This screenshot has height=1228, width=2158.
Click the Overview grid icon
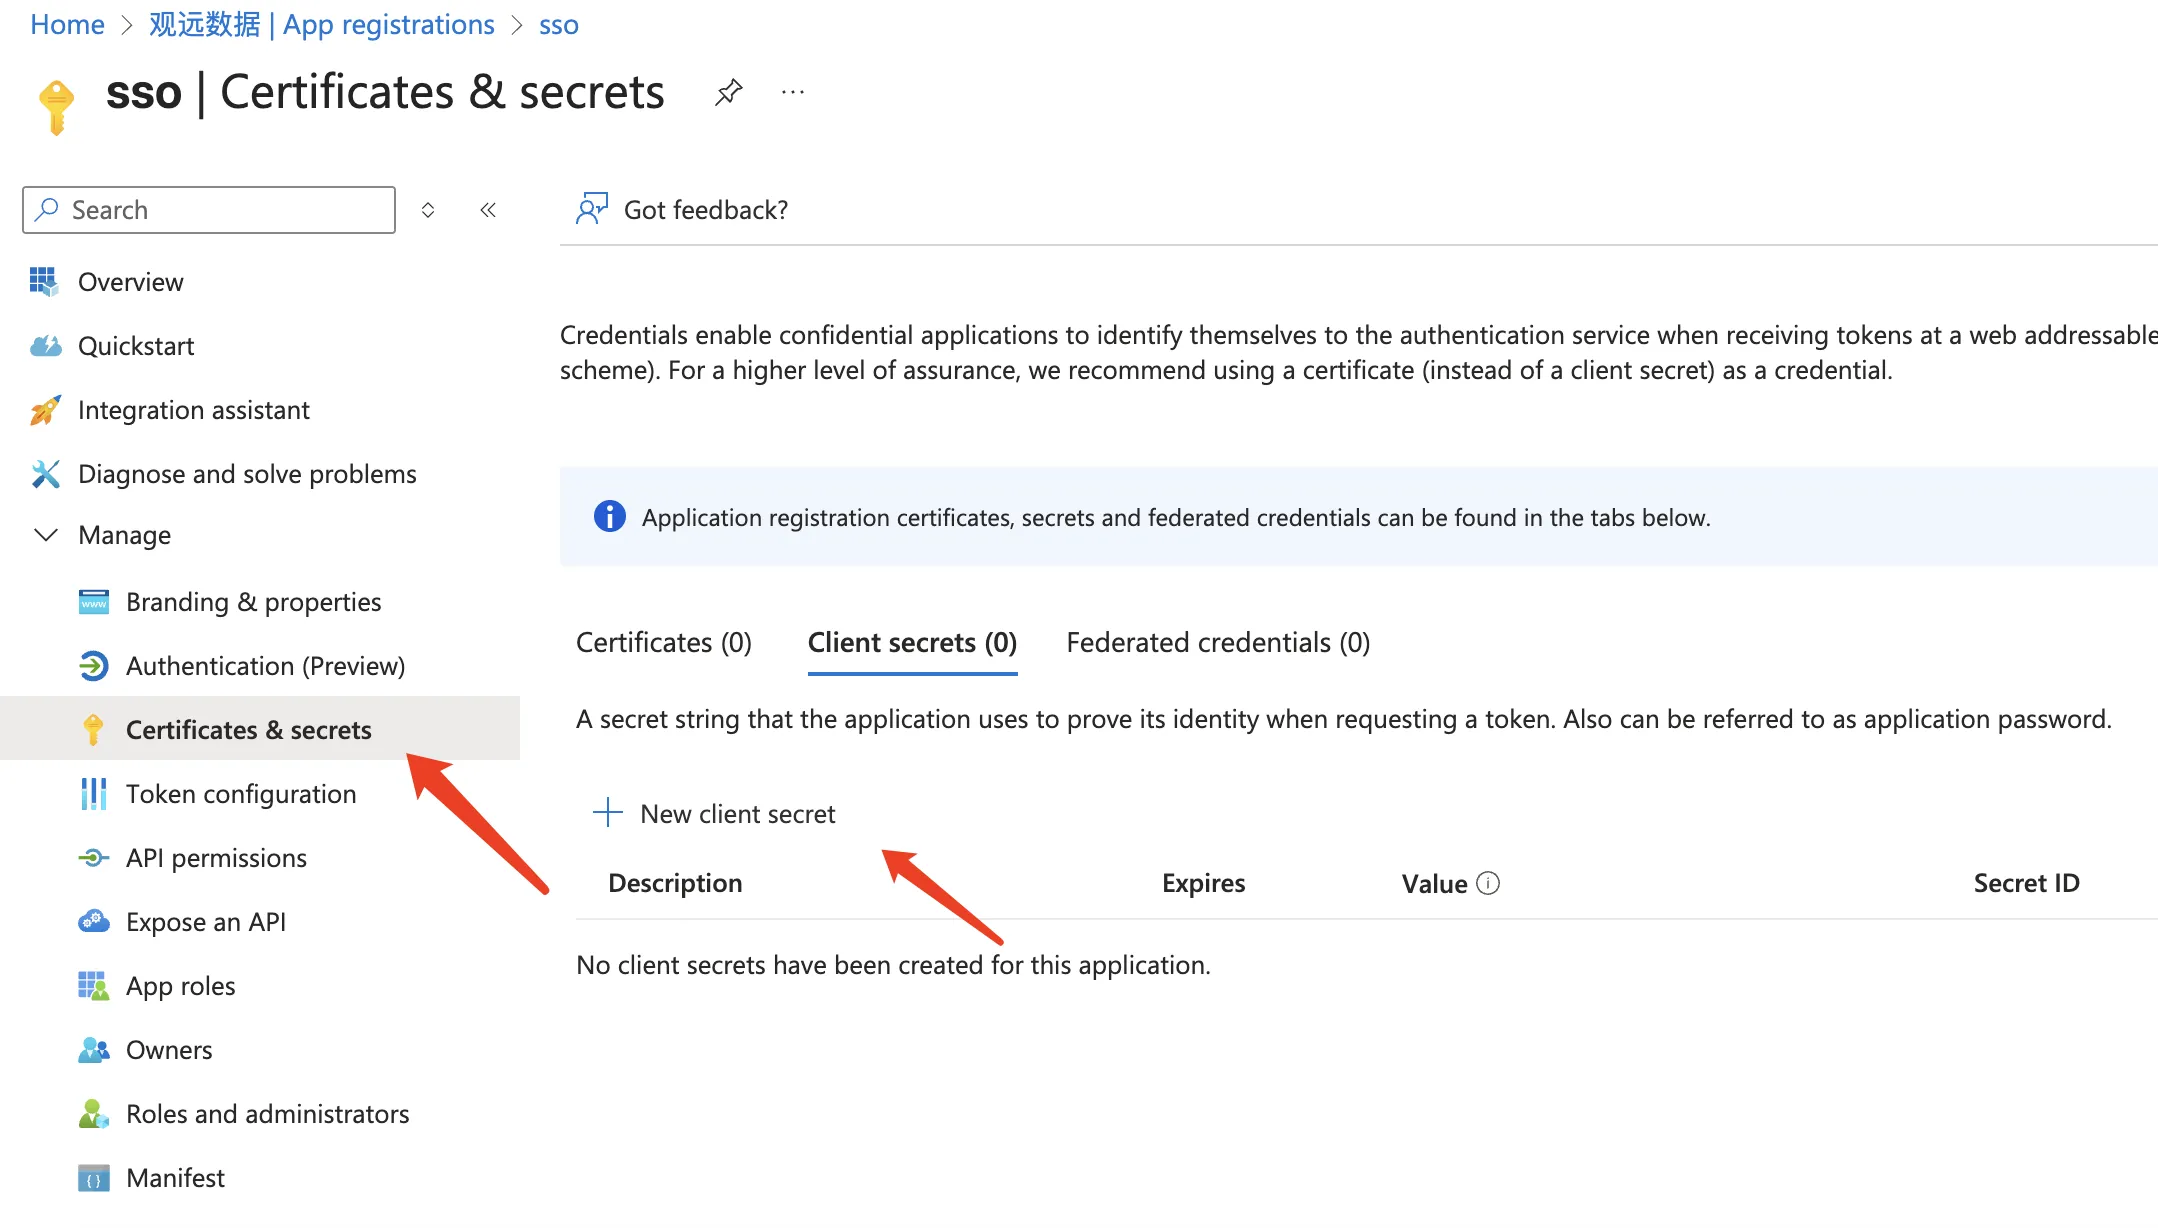pyautogui.click(x=44, y=282)
